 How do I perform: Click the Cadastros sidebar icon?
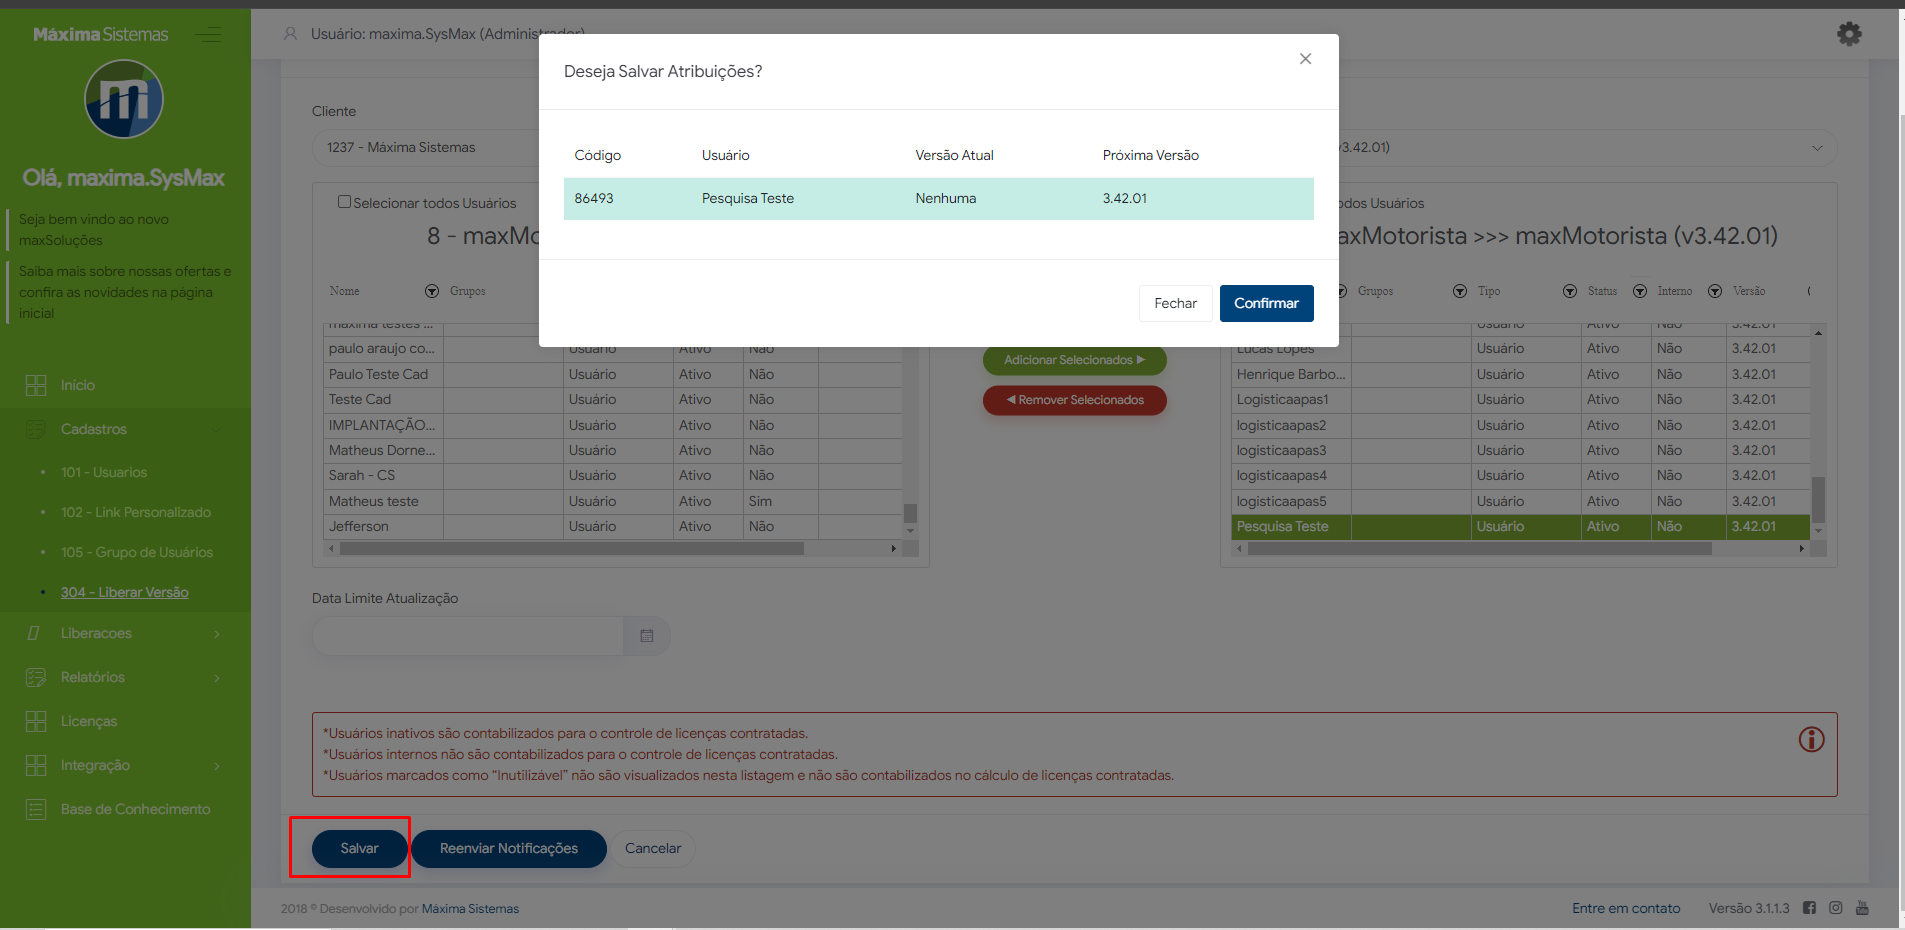(x=36, y=429)
